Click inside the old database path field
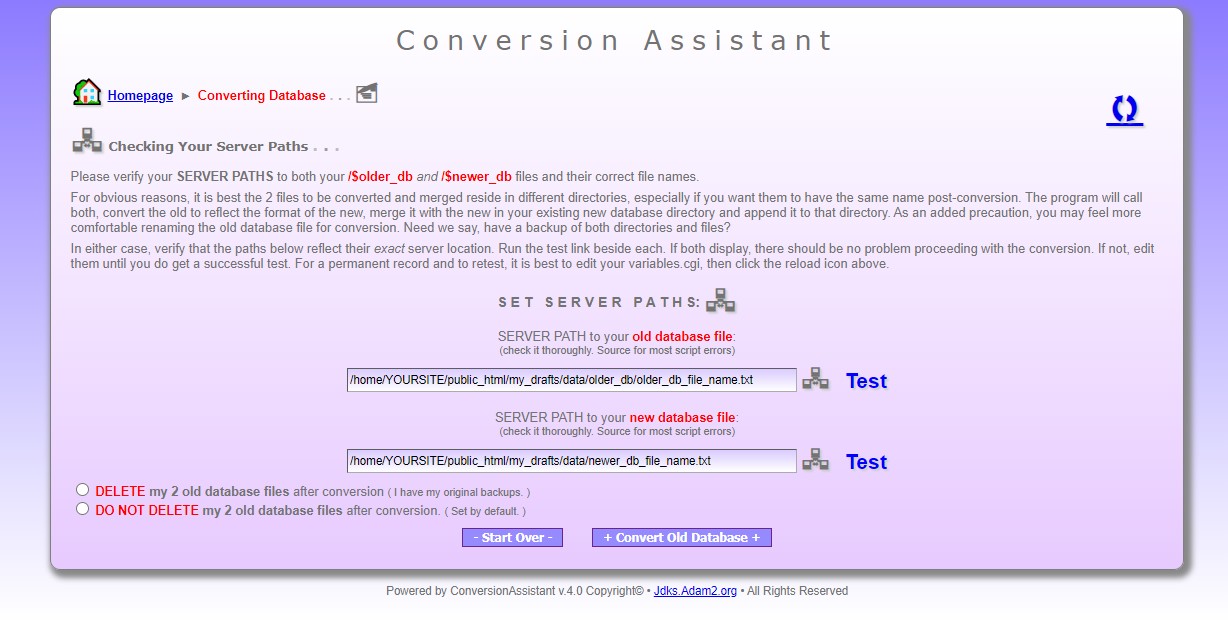This screenshot has height=620, width=1228. tap(570, 380)
